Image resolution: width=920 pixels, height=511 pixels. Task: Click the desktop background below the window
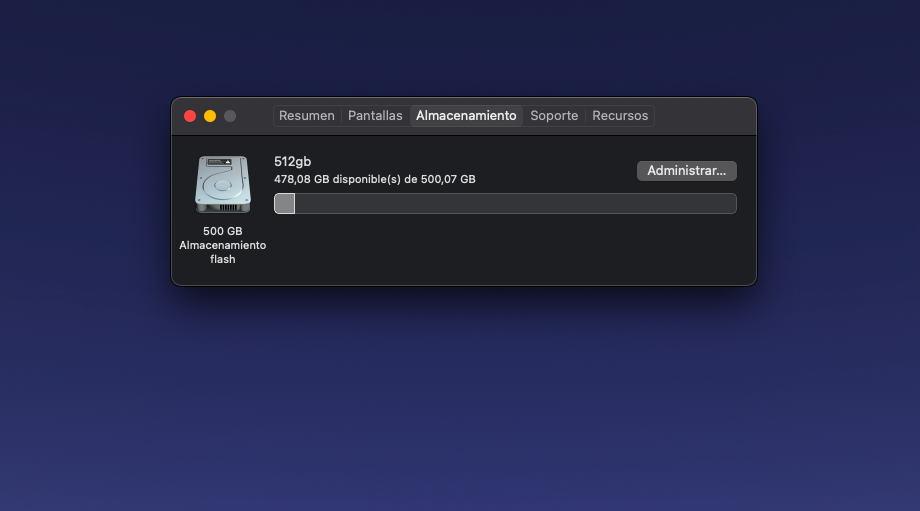(x=460, y=400)
